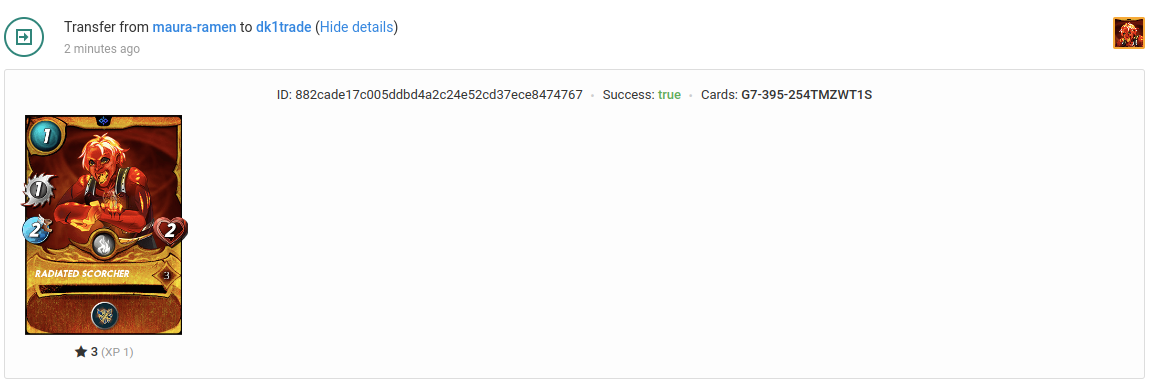1149x382 pixels.
Task: Open the maura-ramen account link
Action: pos(194,27)
